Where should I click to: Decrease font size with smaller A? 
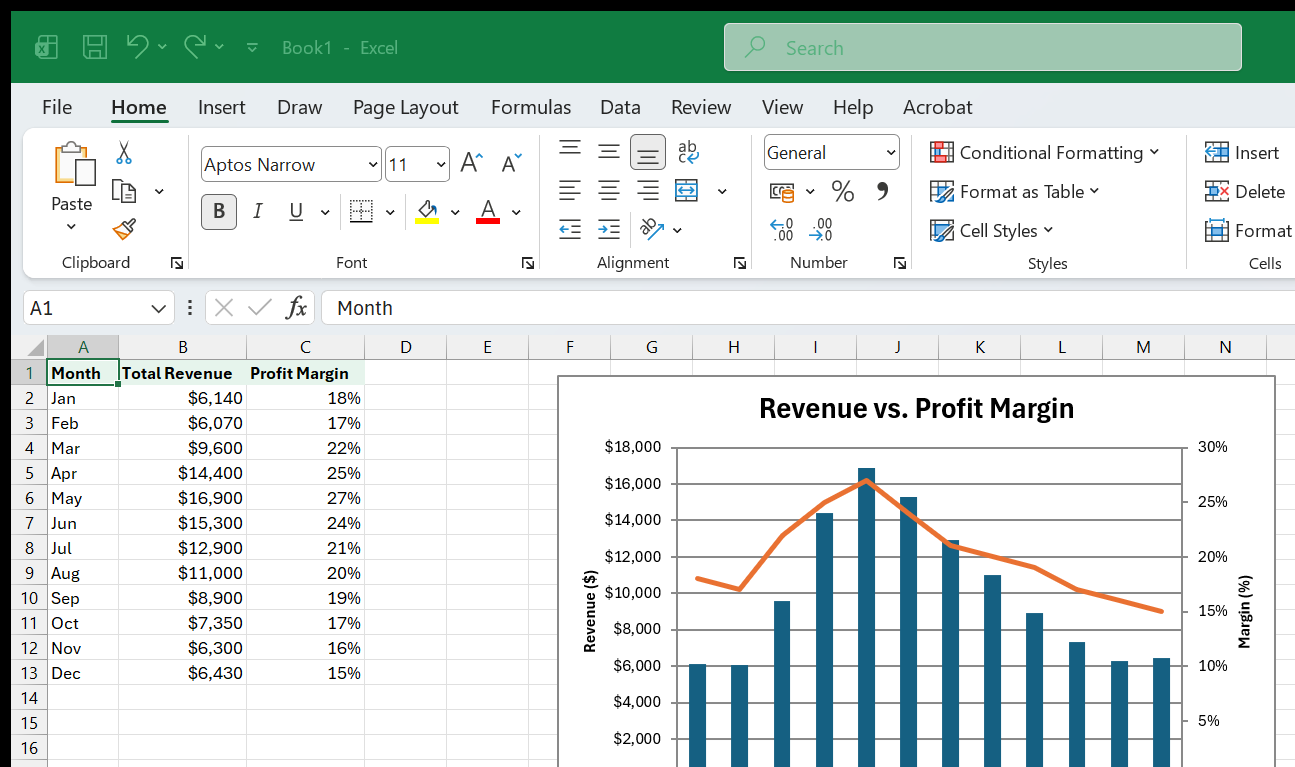[511, 164]
